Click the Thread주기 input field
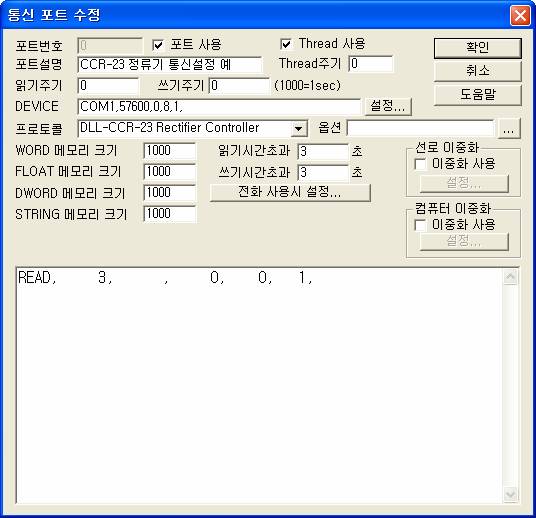The image size is (536, 518). [371, 64]
